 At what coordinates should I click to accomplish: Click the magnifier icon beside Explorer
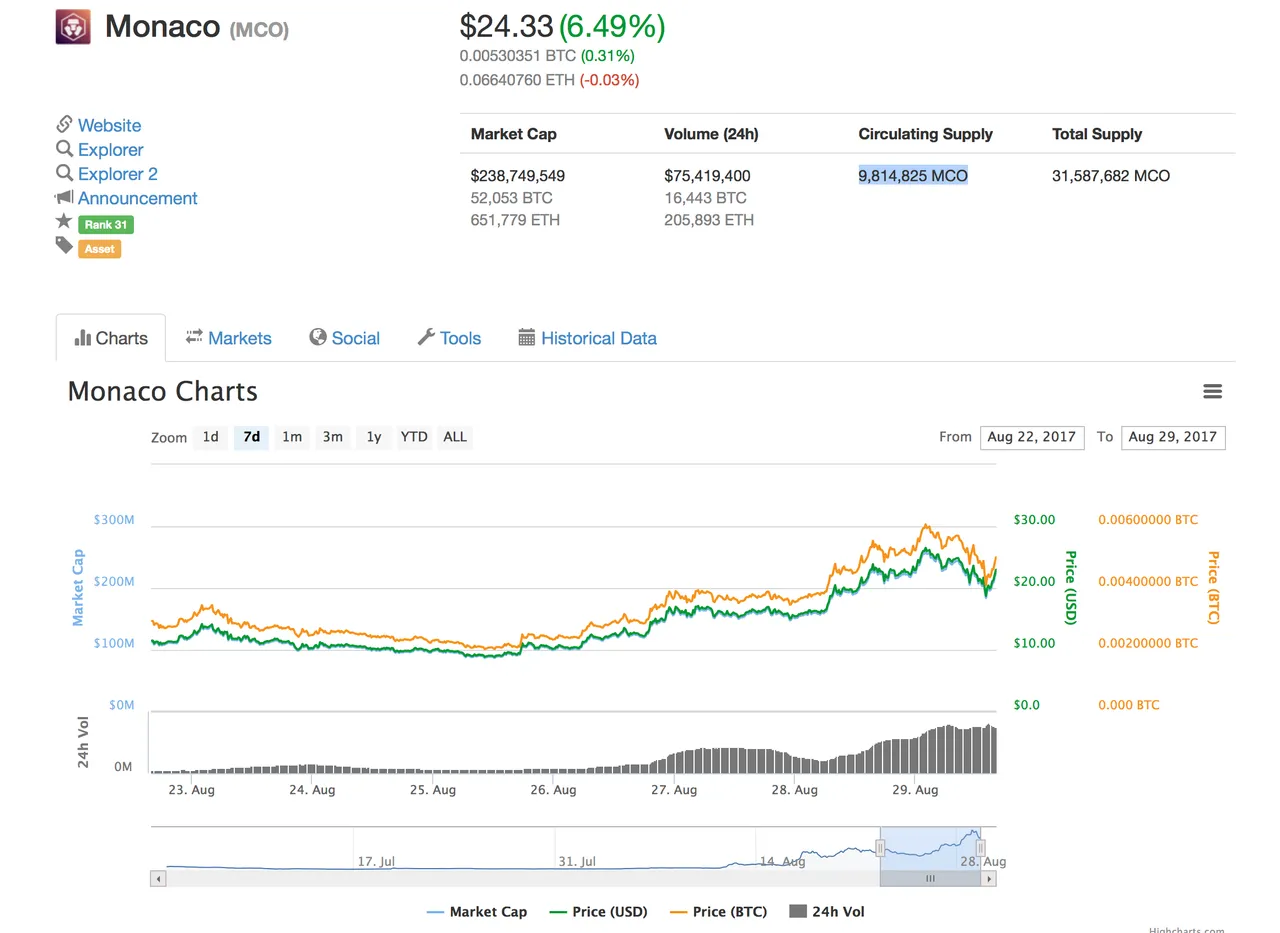pos(64,149)
